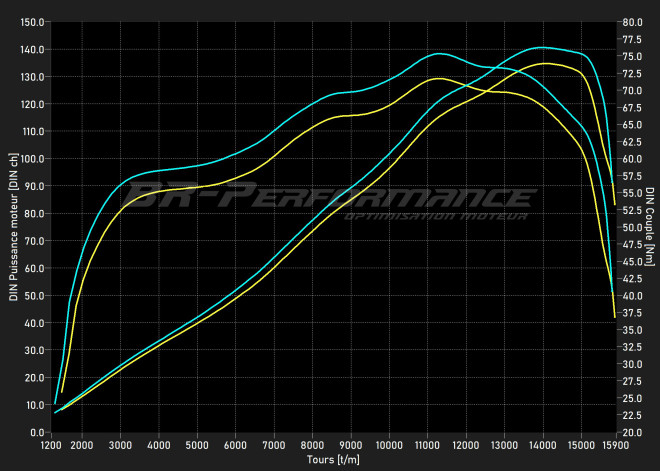Click the 15900 tick on the rpm axis
Screen dimensions: 660x471
614,445
